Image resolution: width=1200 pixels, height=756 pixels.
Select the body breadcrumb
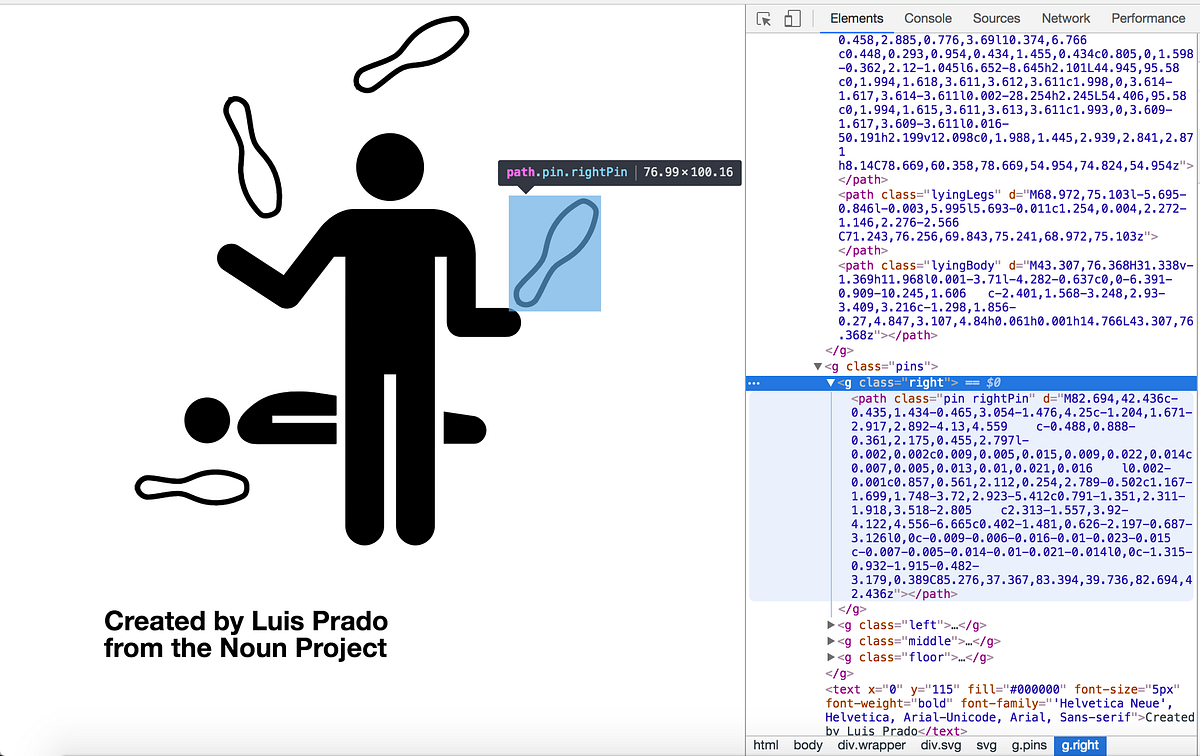point(807,745)
